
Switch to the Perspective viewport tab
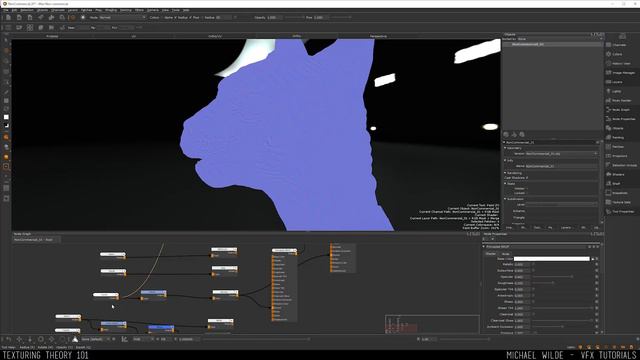pos(378,36)
